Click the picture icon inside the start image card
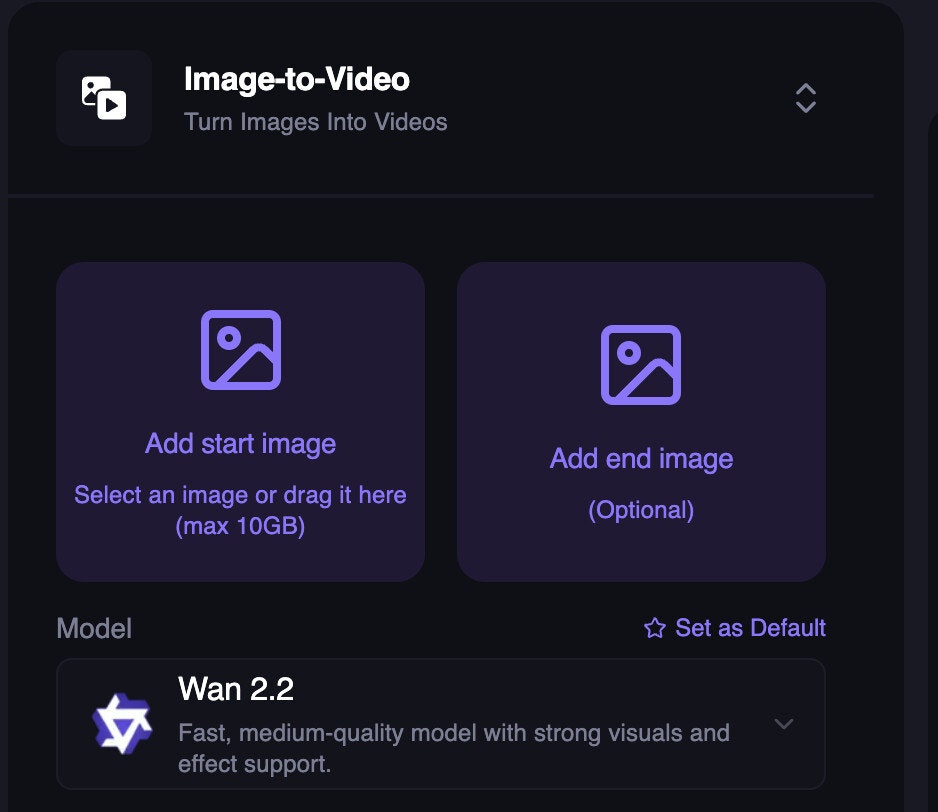The width and height of the screenshot is (938, 812). pos(240,349)
